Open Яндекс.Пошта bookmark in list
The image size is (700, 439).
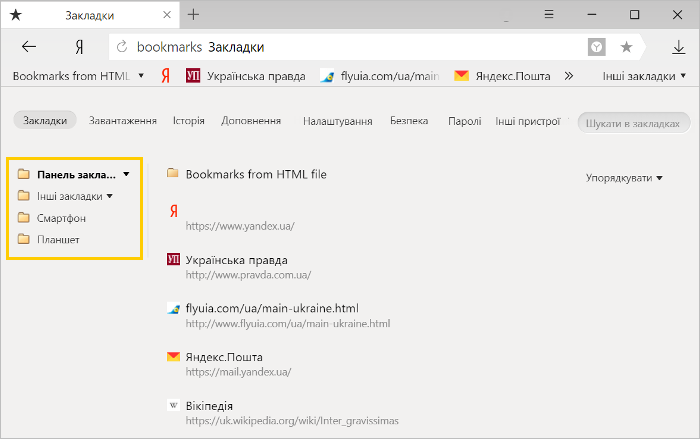click(224, 357)
